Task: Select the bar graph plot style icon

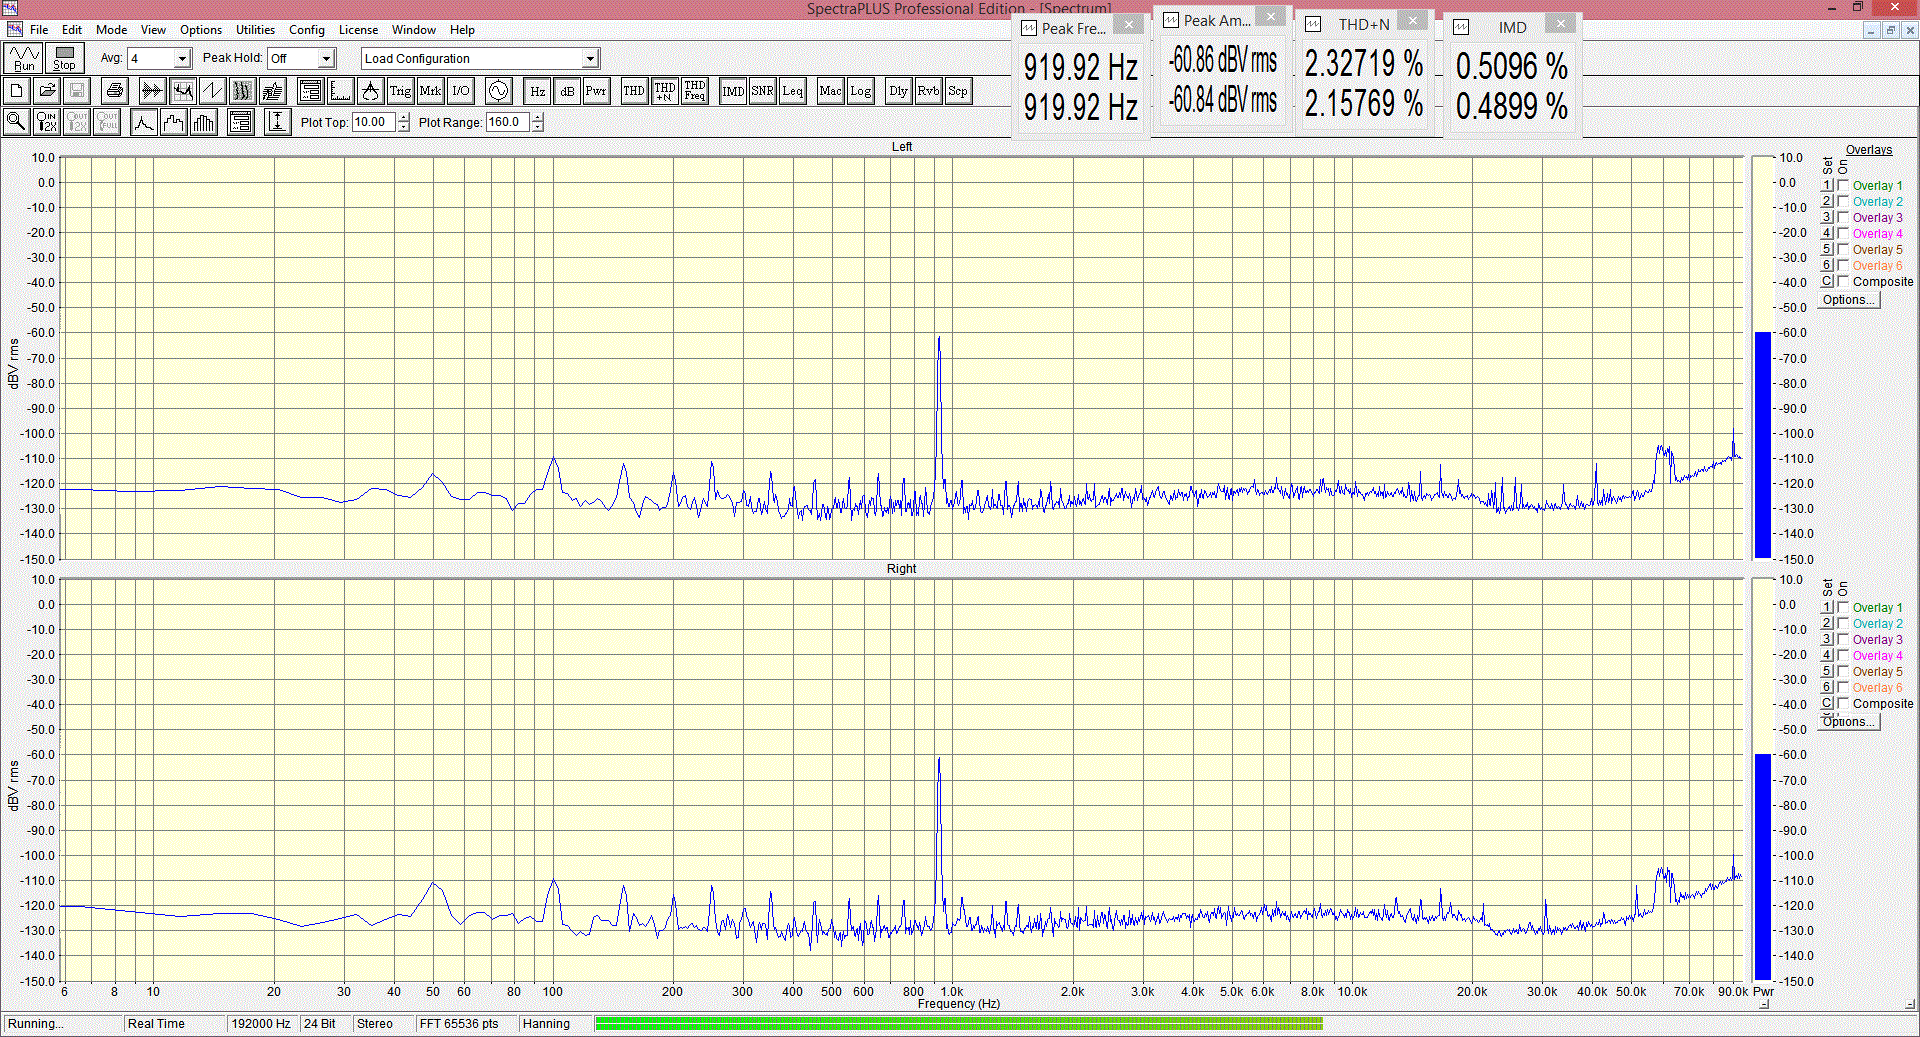Action: (204, 122)
